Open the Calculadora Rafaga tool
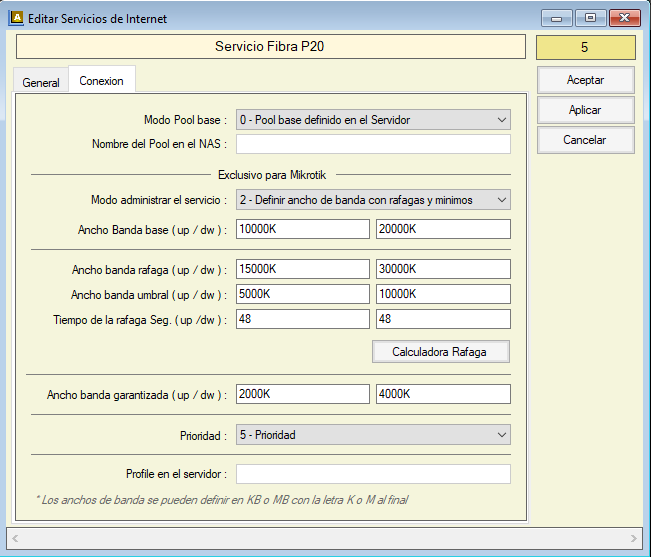This screenshot has height=557, width=651. pos(441,352)
